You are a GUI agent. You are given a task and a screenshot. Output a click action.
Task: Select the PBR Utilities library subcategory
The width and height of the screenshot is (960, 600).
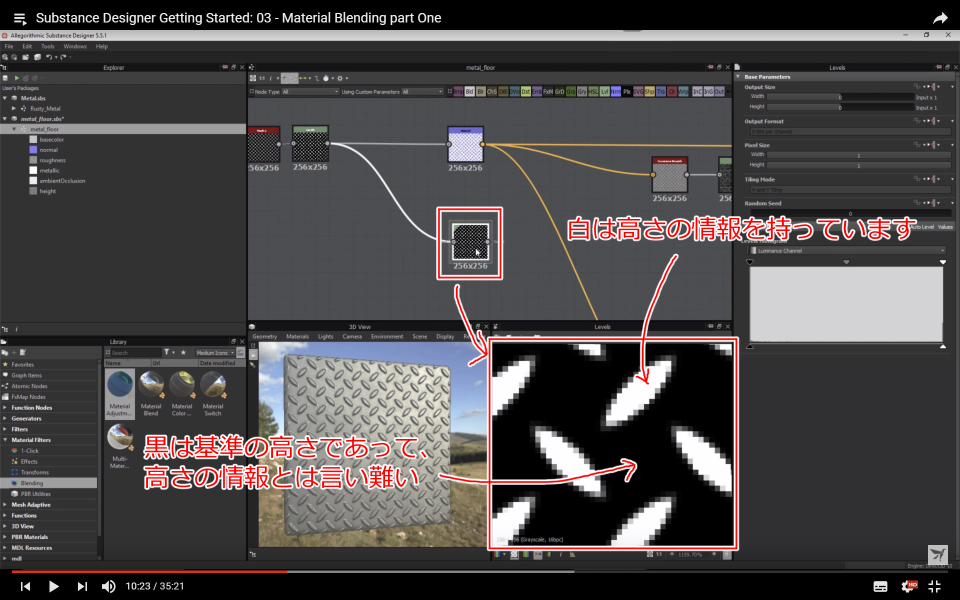point(36,494)
